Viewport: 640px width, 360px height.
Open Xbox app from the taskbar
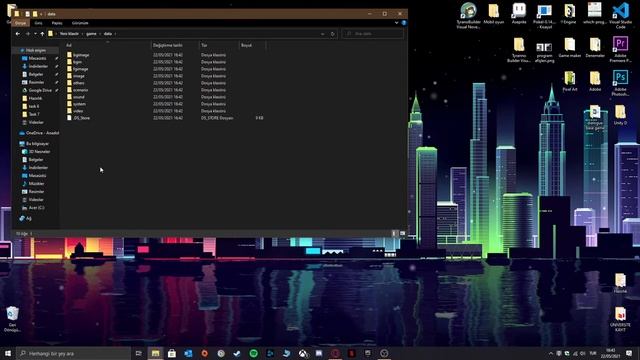point(303,353)
